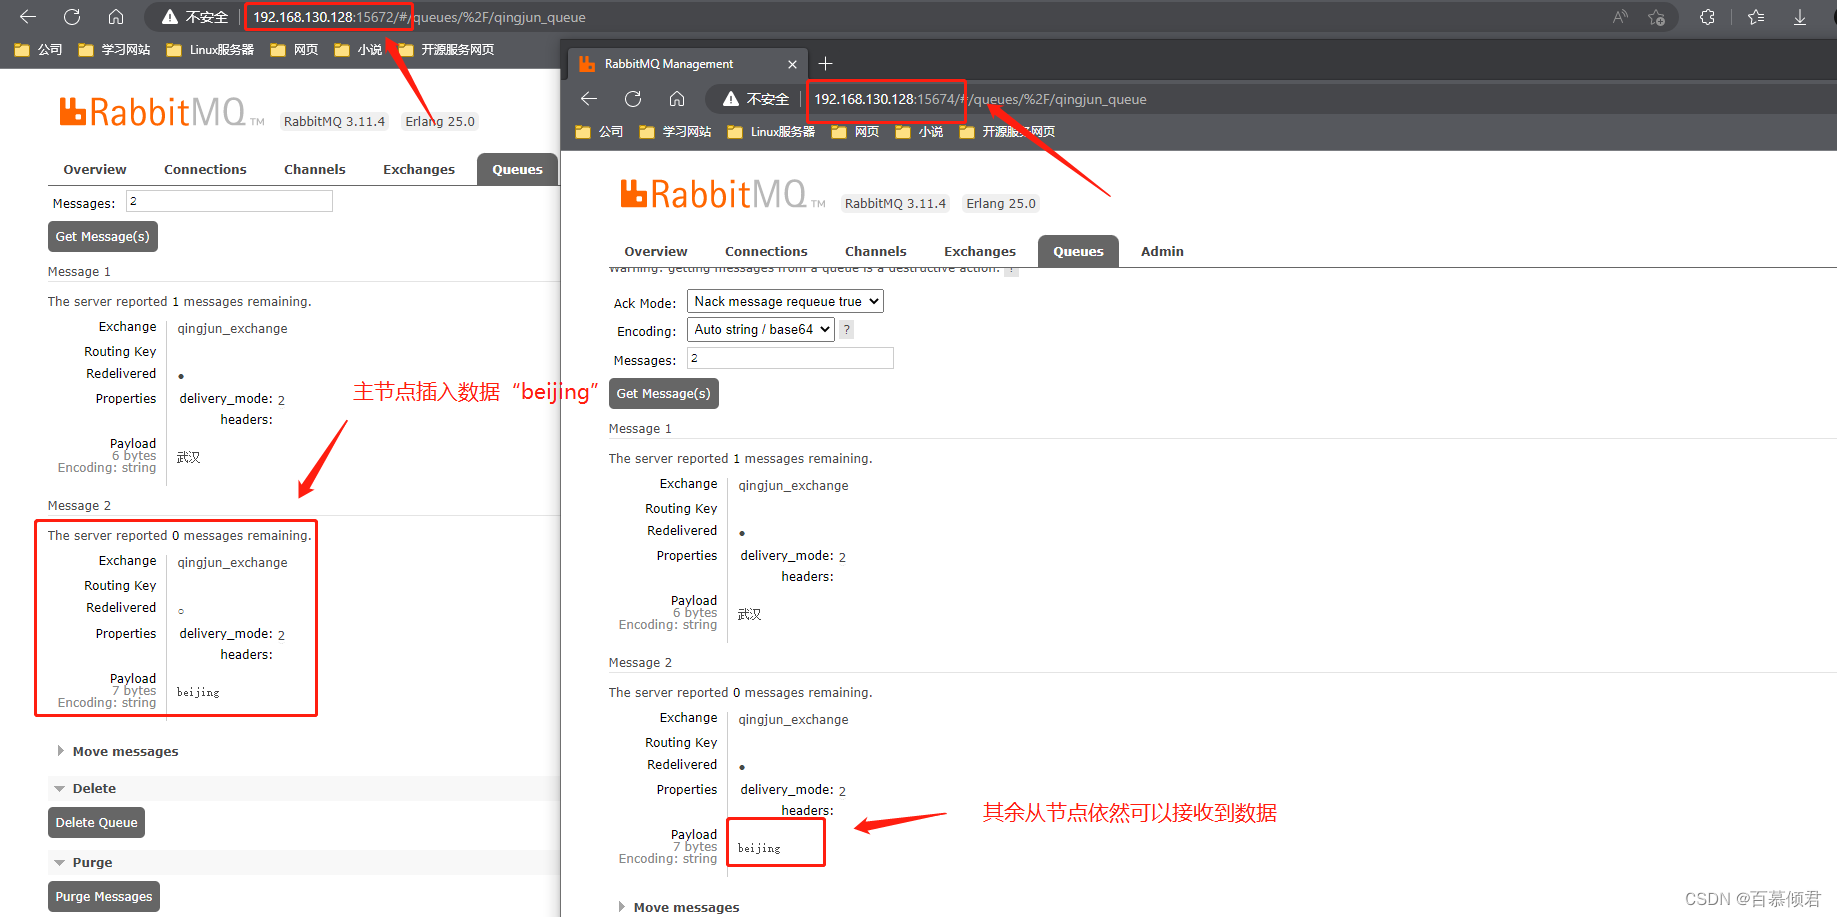Viewport: 1837px width, 917px height.
Task: Focus Messages count field in right window
Action: tap(790, 358)
